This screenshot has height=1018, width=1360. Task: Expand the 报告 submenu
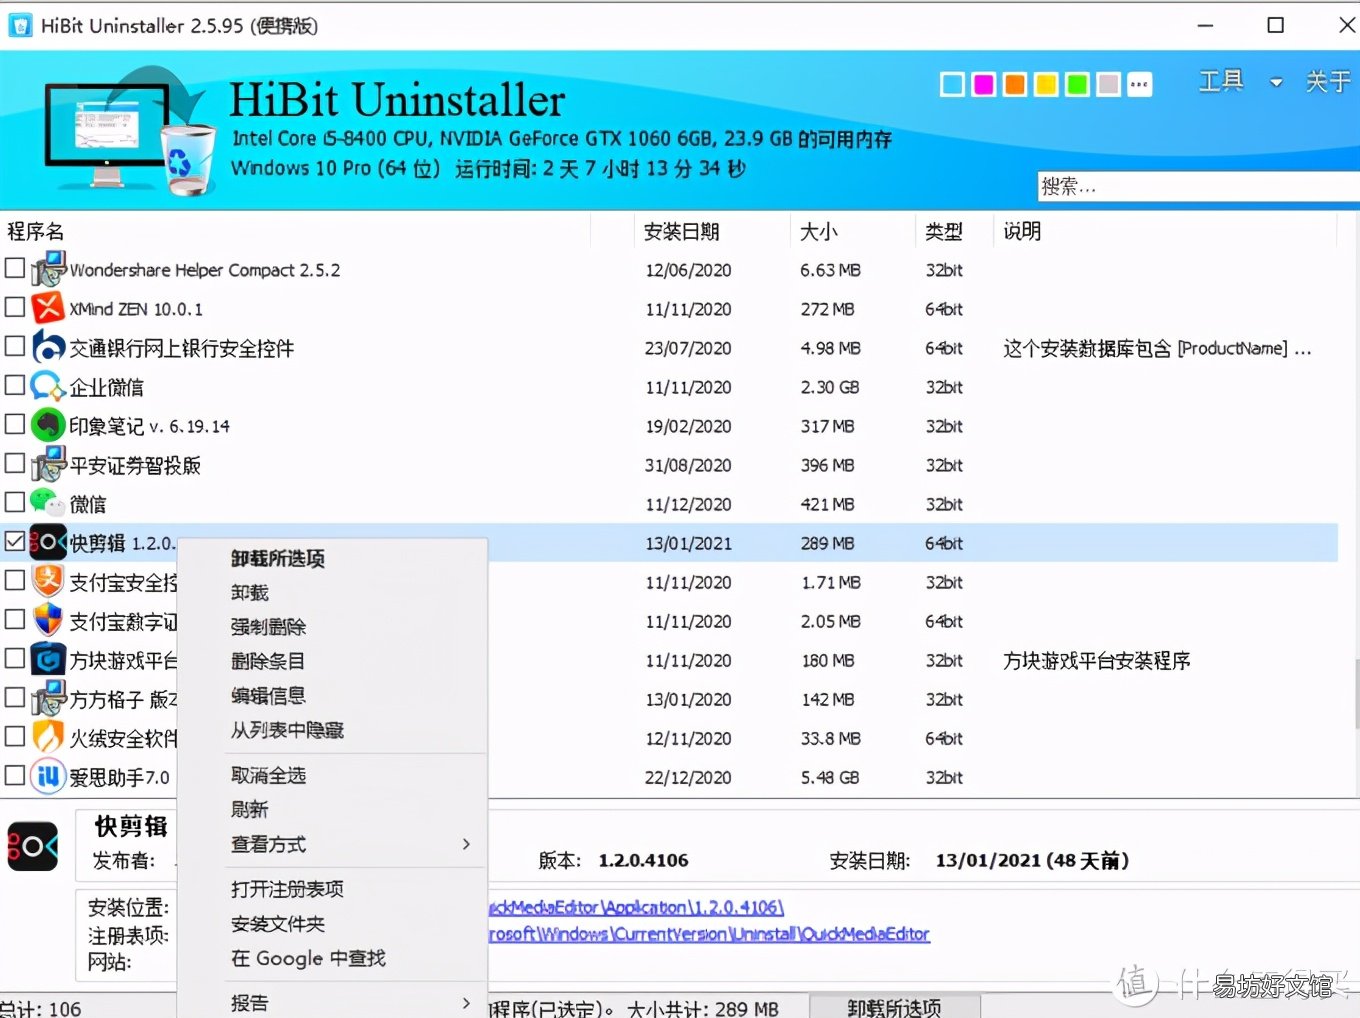466,1002
